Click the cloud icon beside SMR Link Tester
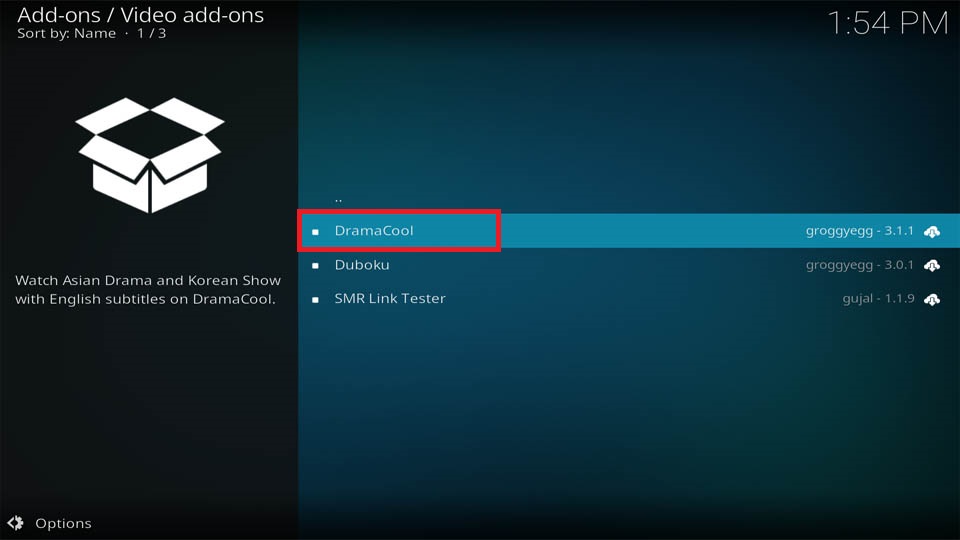 932,299
